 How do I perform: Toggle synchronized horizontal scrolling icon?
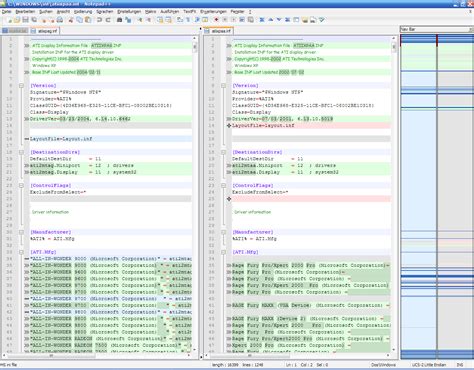169,20
